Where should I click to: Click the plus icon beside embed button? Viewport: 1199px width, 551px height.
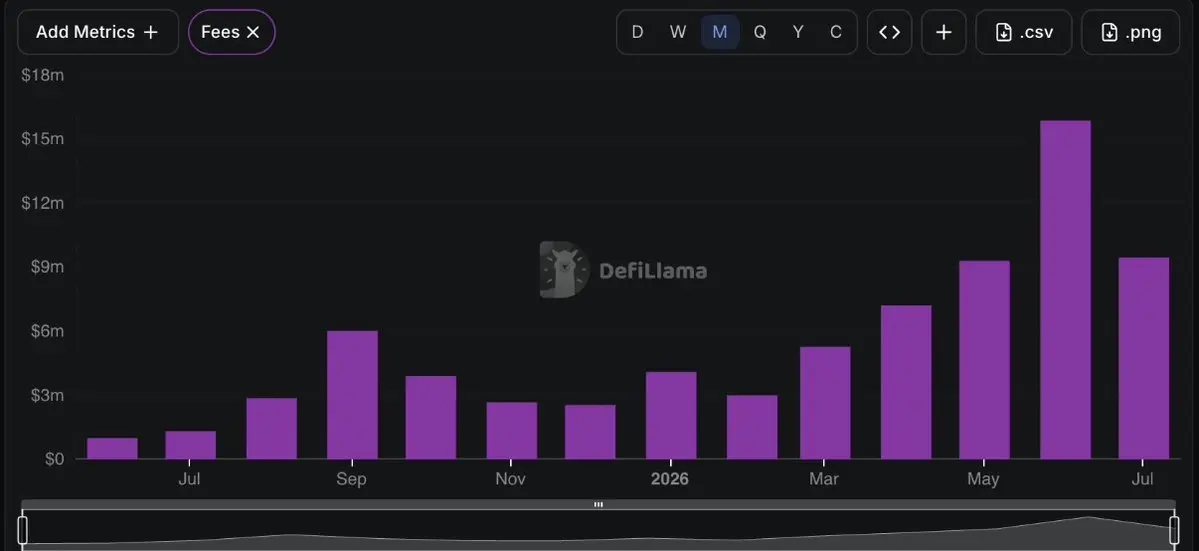[944, 32]
